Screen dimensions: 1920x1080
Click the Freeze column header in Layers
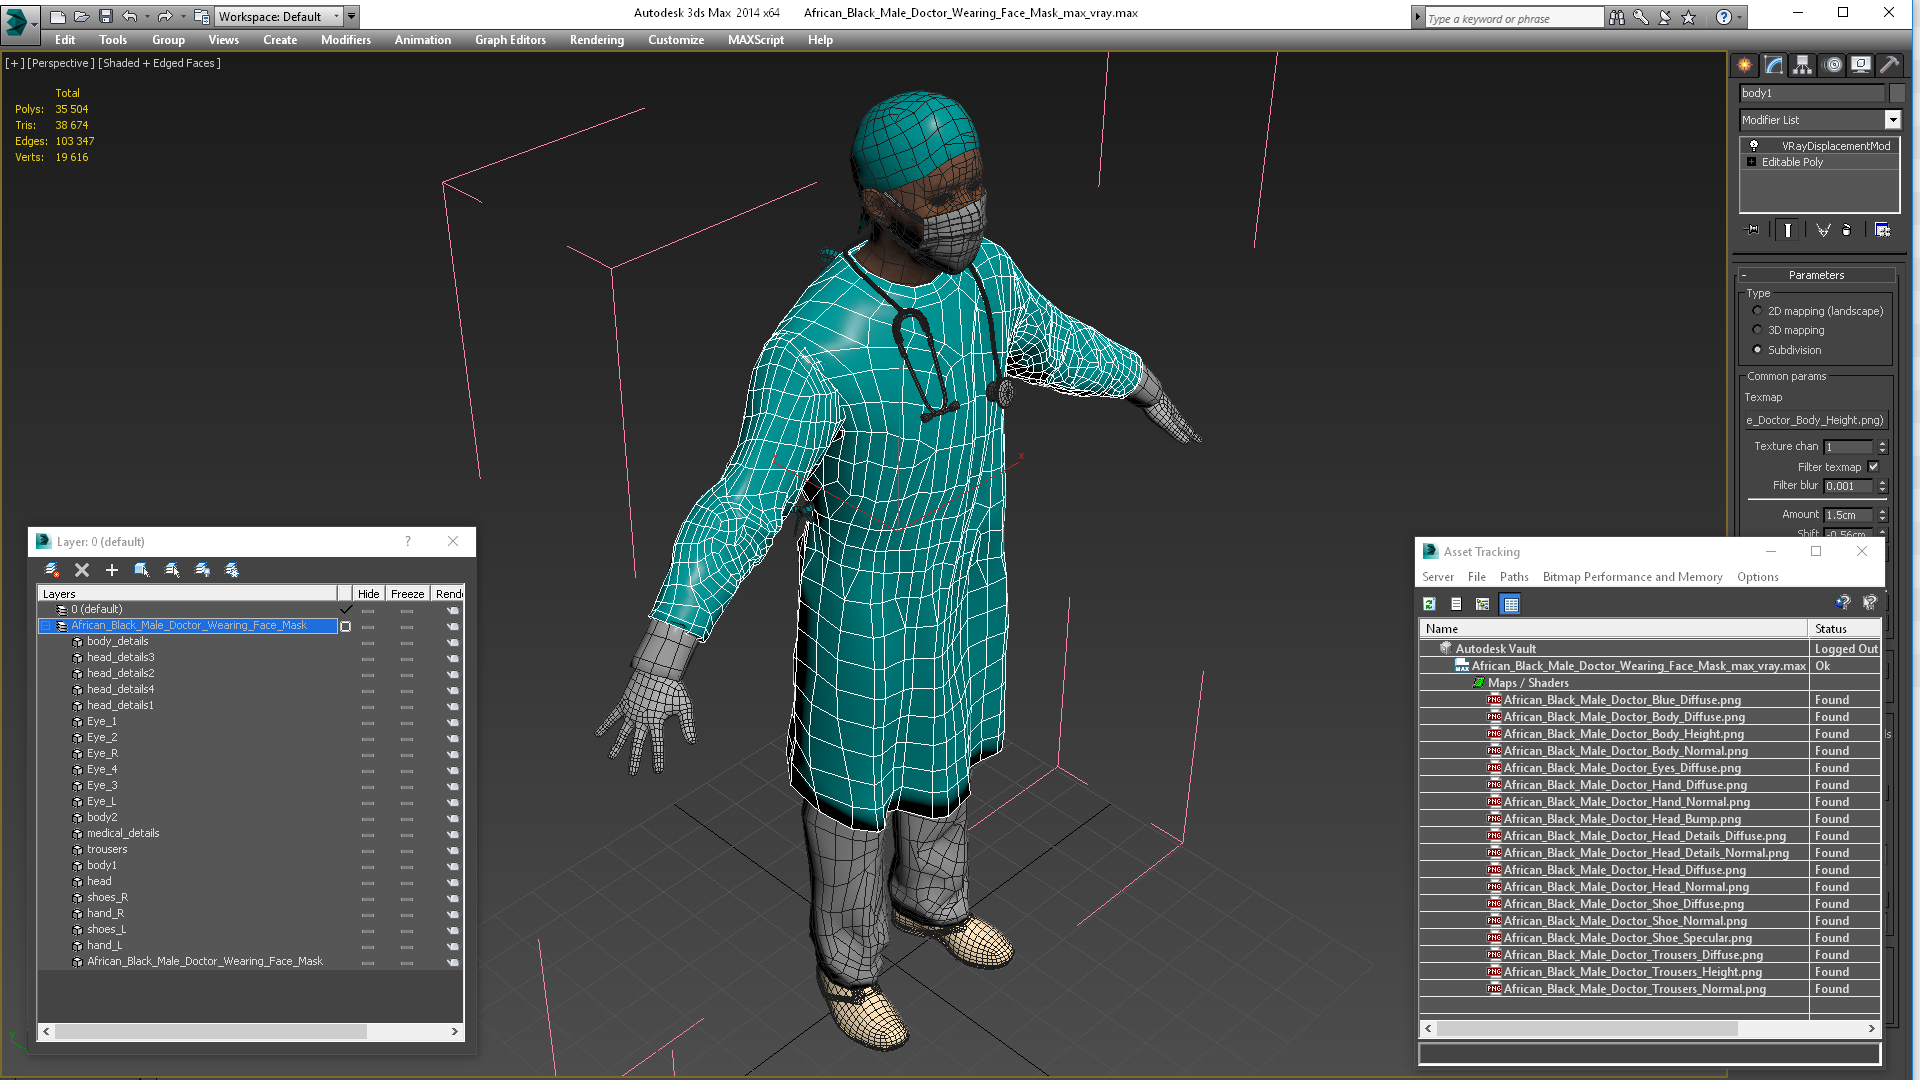407,594
